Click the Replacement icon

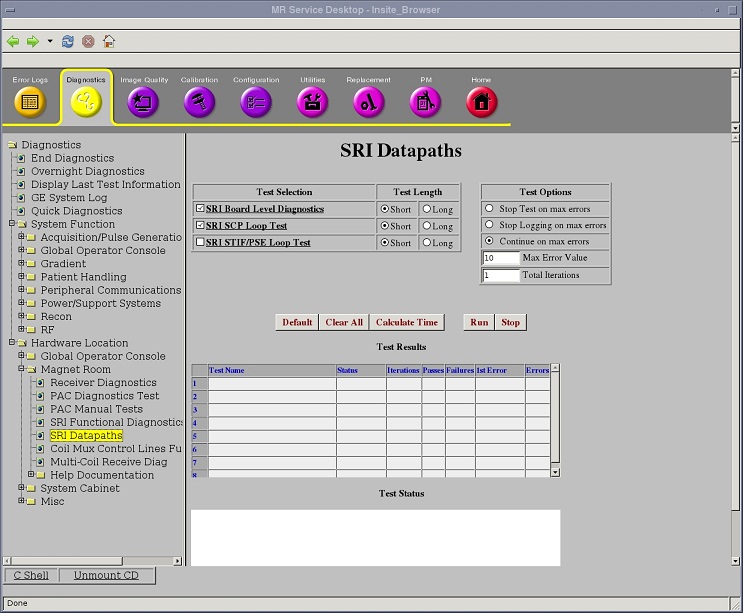(x=368, y=101)
